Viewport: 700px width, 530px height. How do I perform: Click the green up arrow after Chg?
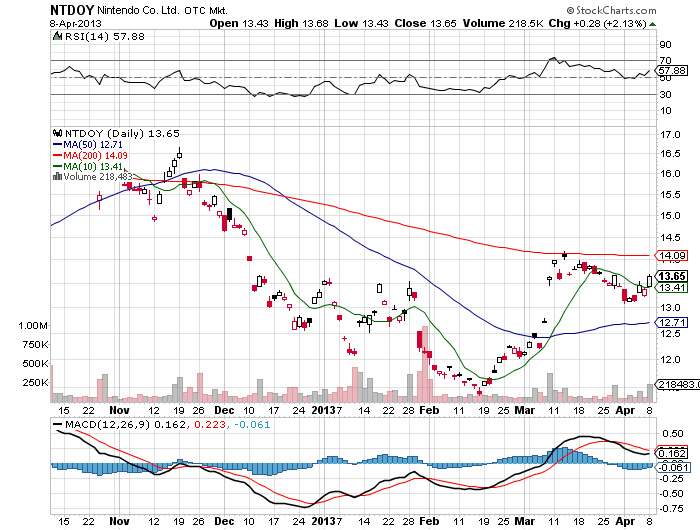[x=652, y=24]
